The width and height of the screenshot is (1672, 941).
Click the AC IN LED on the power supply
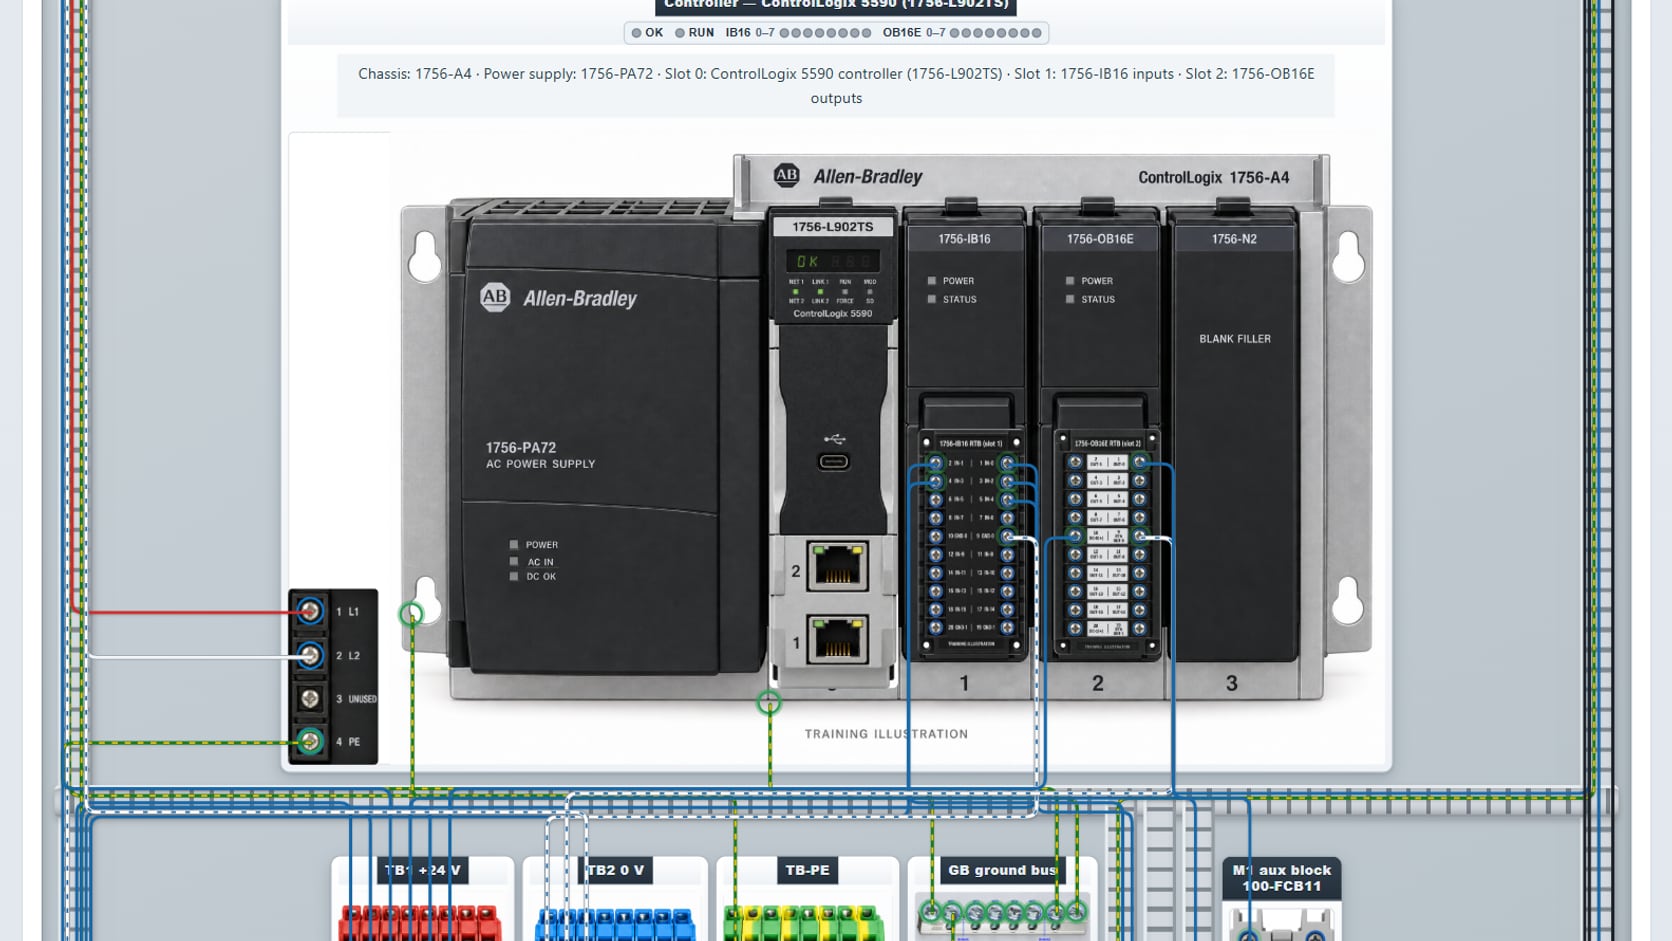pos(514,561)
